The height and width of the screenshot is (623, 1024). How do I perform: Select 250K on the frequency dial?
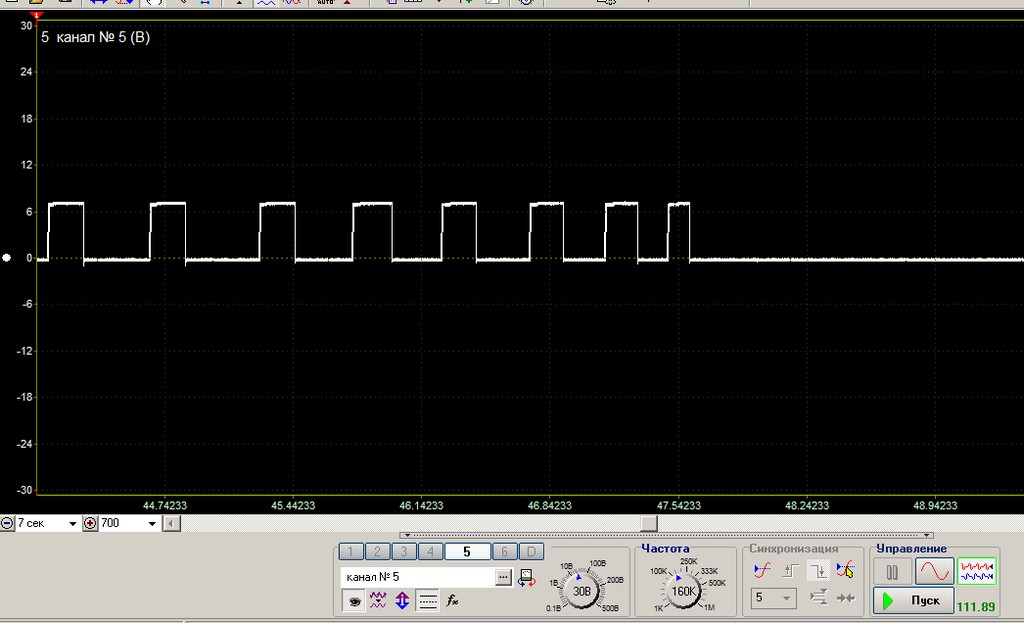pos(689,561)
